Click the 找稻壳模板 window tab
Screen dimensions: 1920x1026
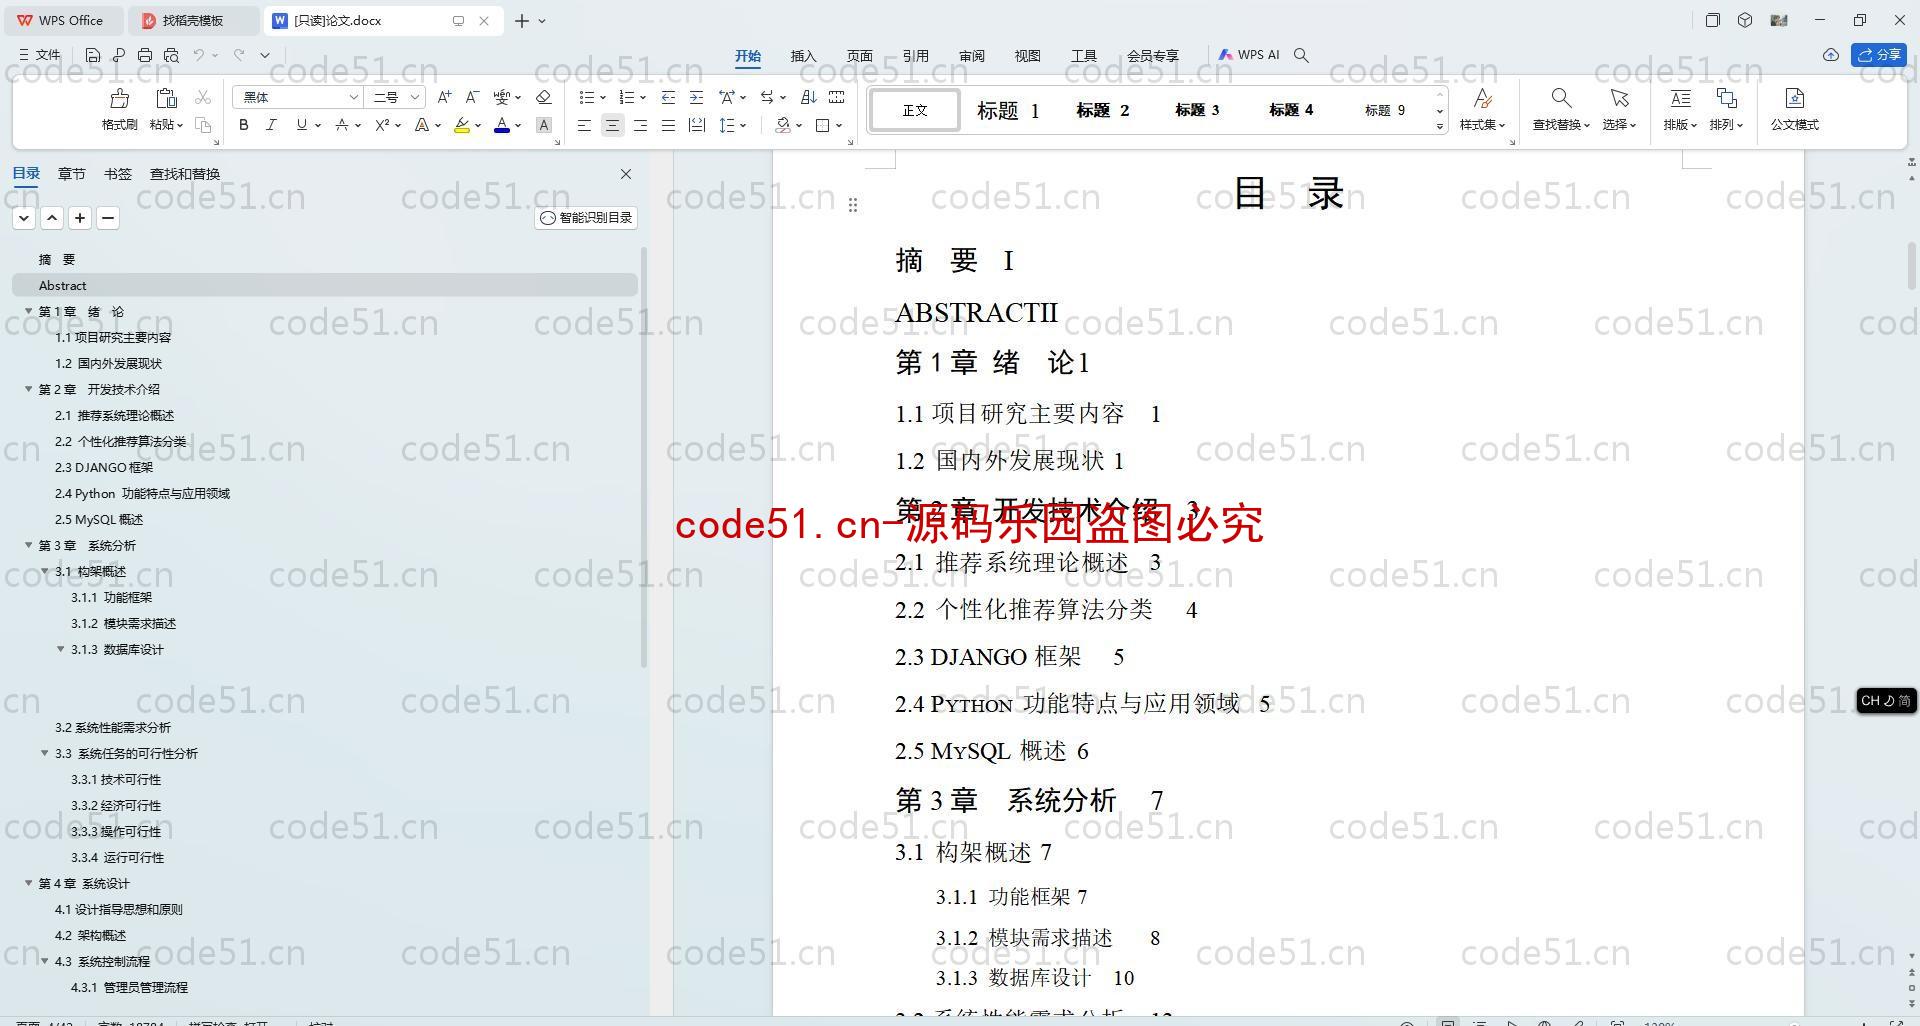tap(194, 20)
